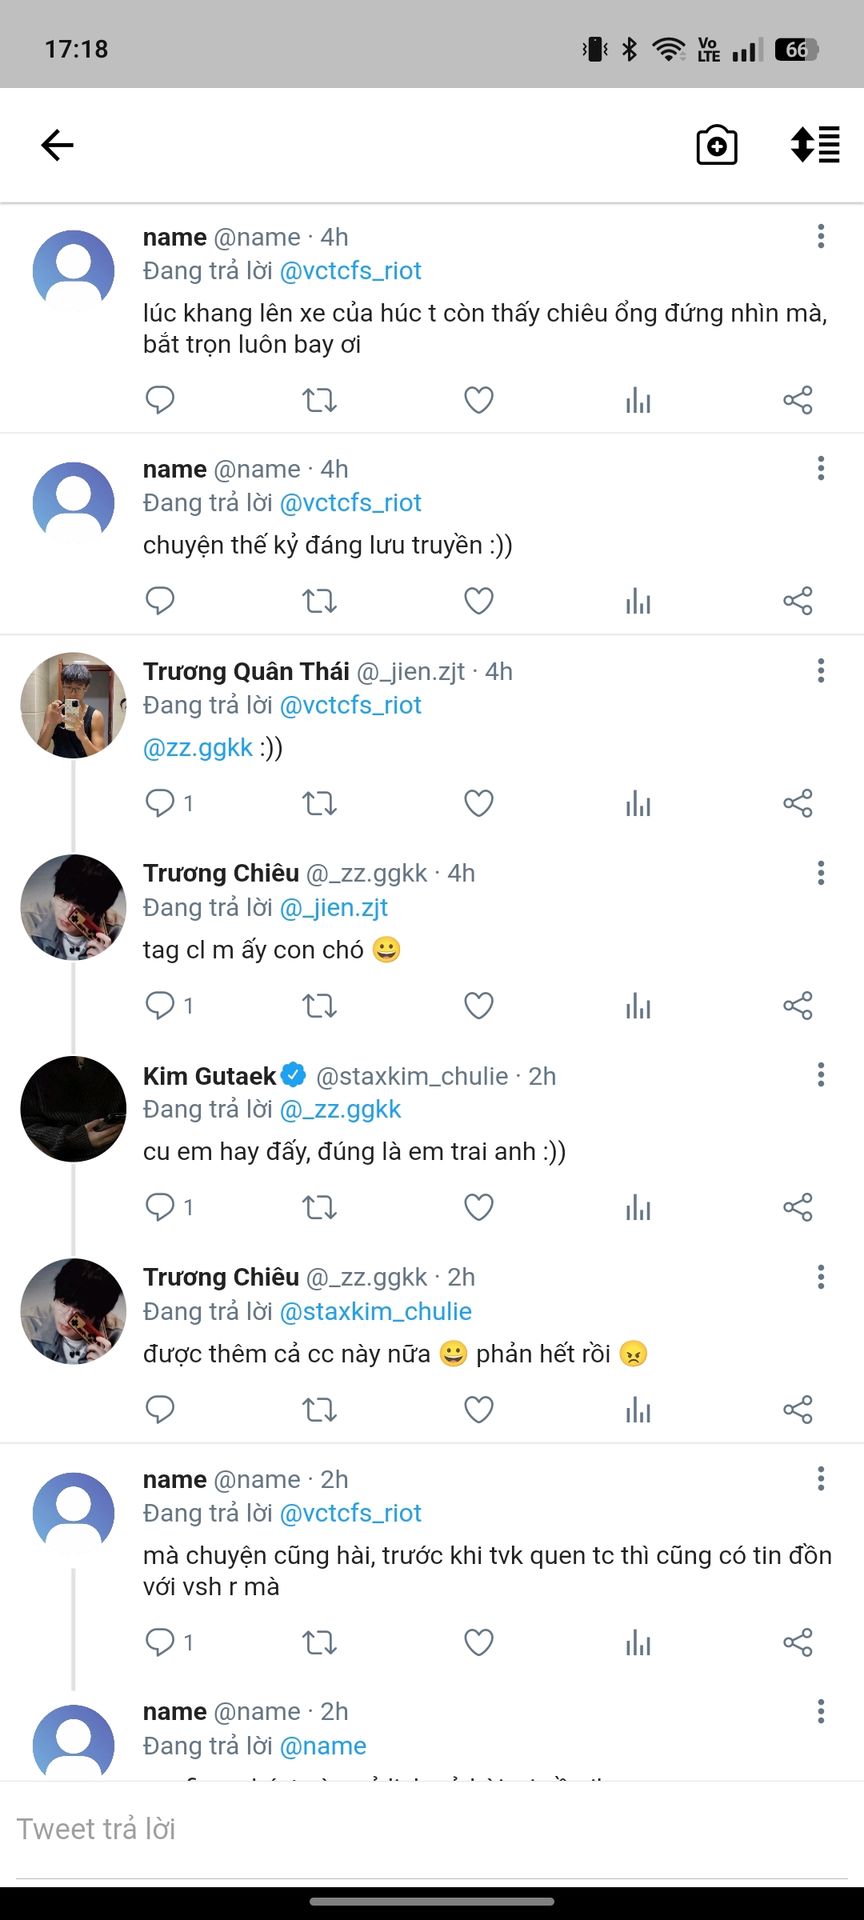Like the 'lúc khang lên xe' reply
864x1920 pixels.
[479, 400]
